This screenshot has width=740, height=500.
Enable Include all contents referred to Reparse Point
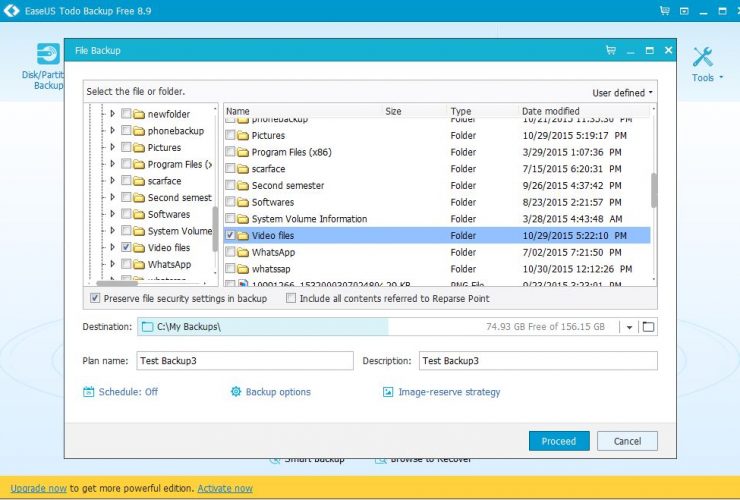[291, 298]
